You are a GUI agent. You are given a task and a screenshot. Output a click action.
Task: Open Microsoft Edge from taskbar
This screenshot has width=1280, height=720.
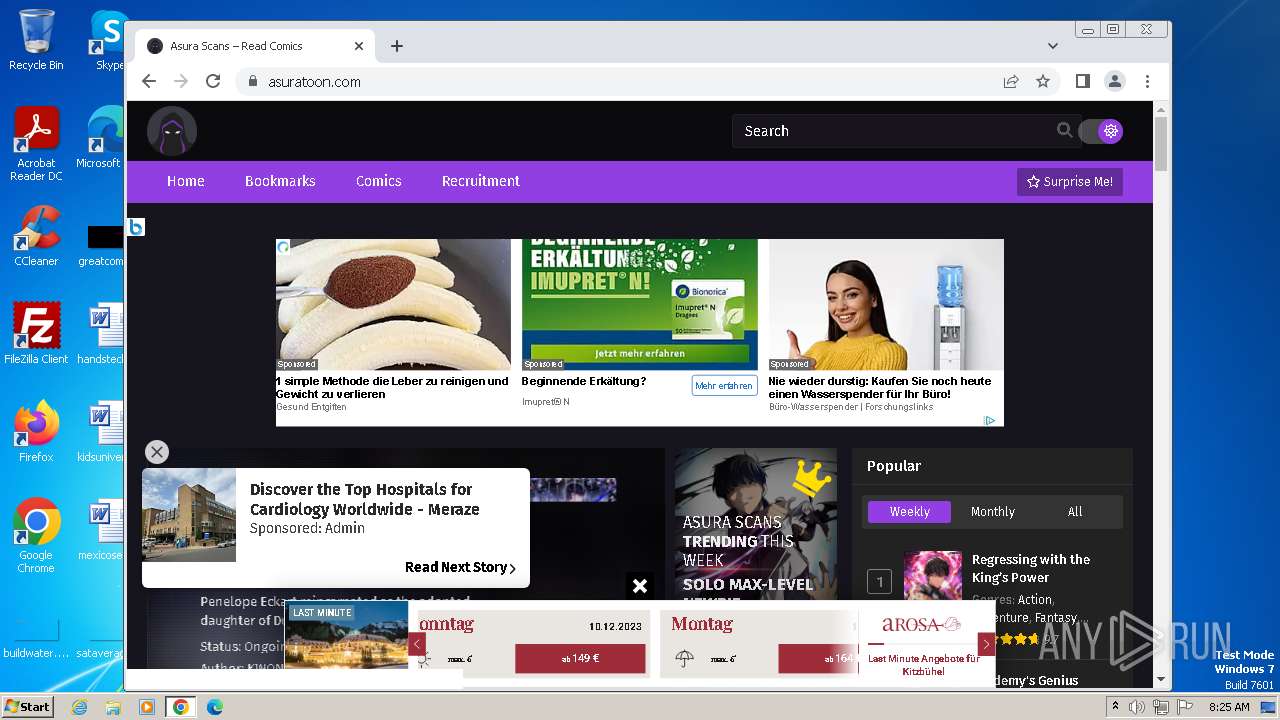(x=215, y=707)
